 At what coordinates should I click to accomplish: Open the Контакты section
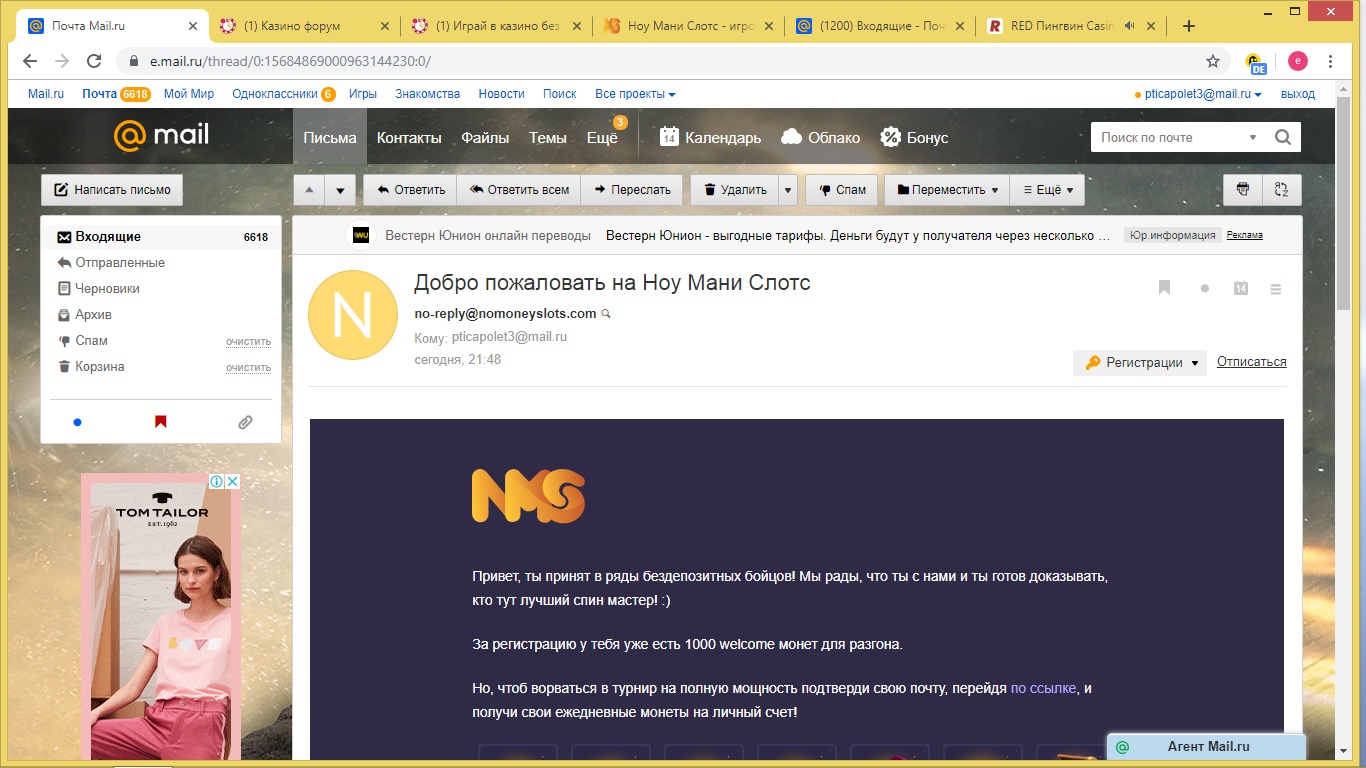click(x=409, y=137)
